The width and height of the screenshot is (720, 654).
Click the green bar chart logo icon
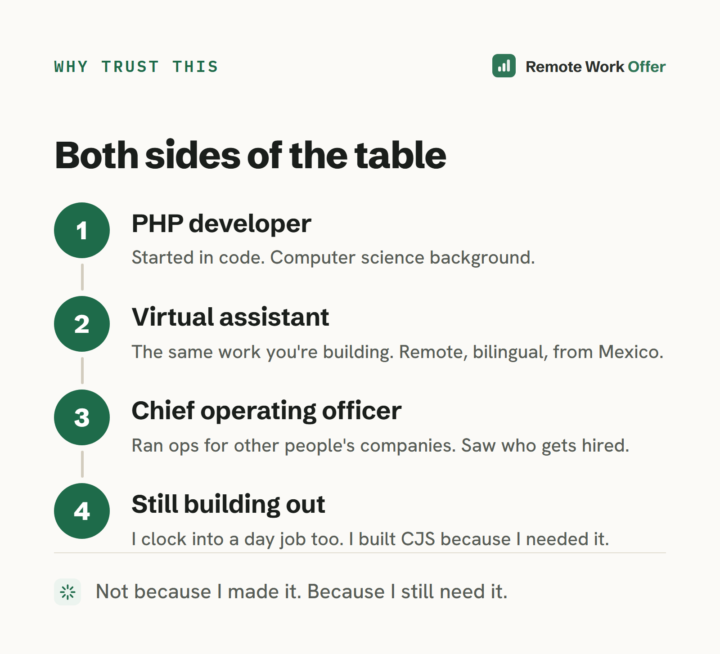point(504,66)
